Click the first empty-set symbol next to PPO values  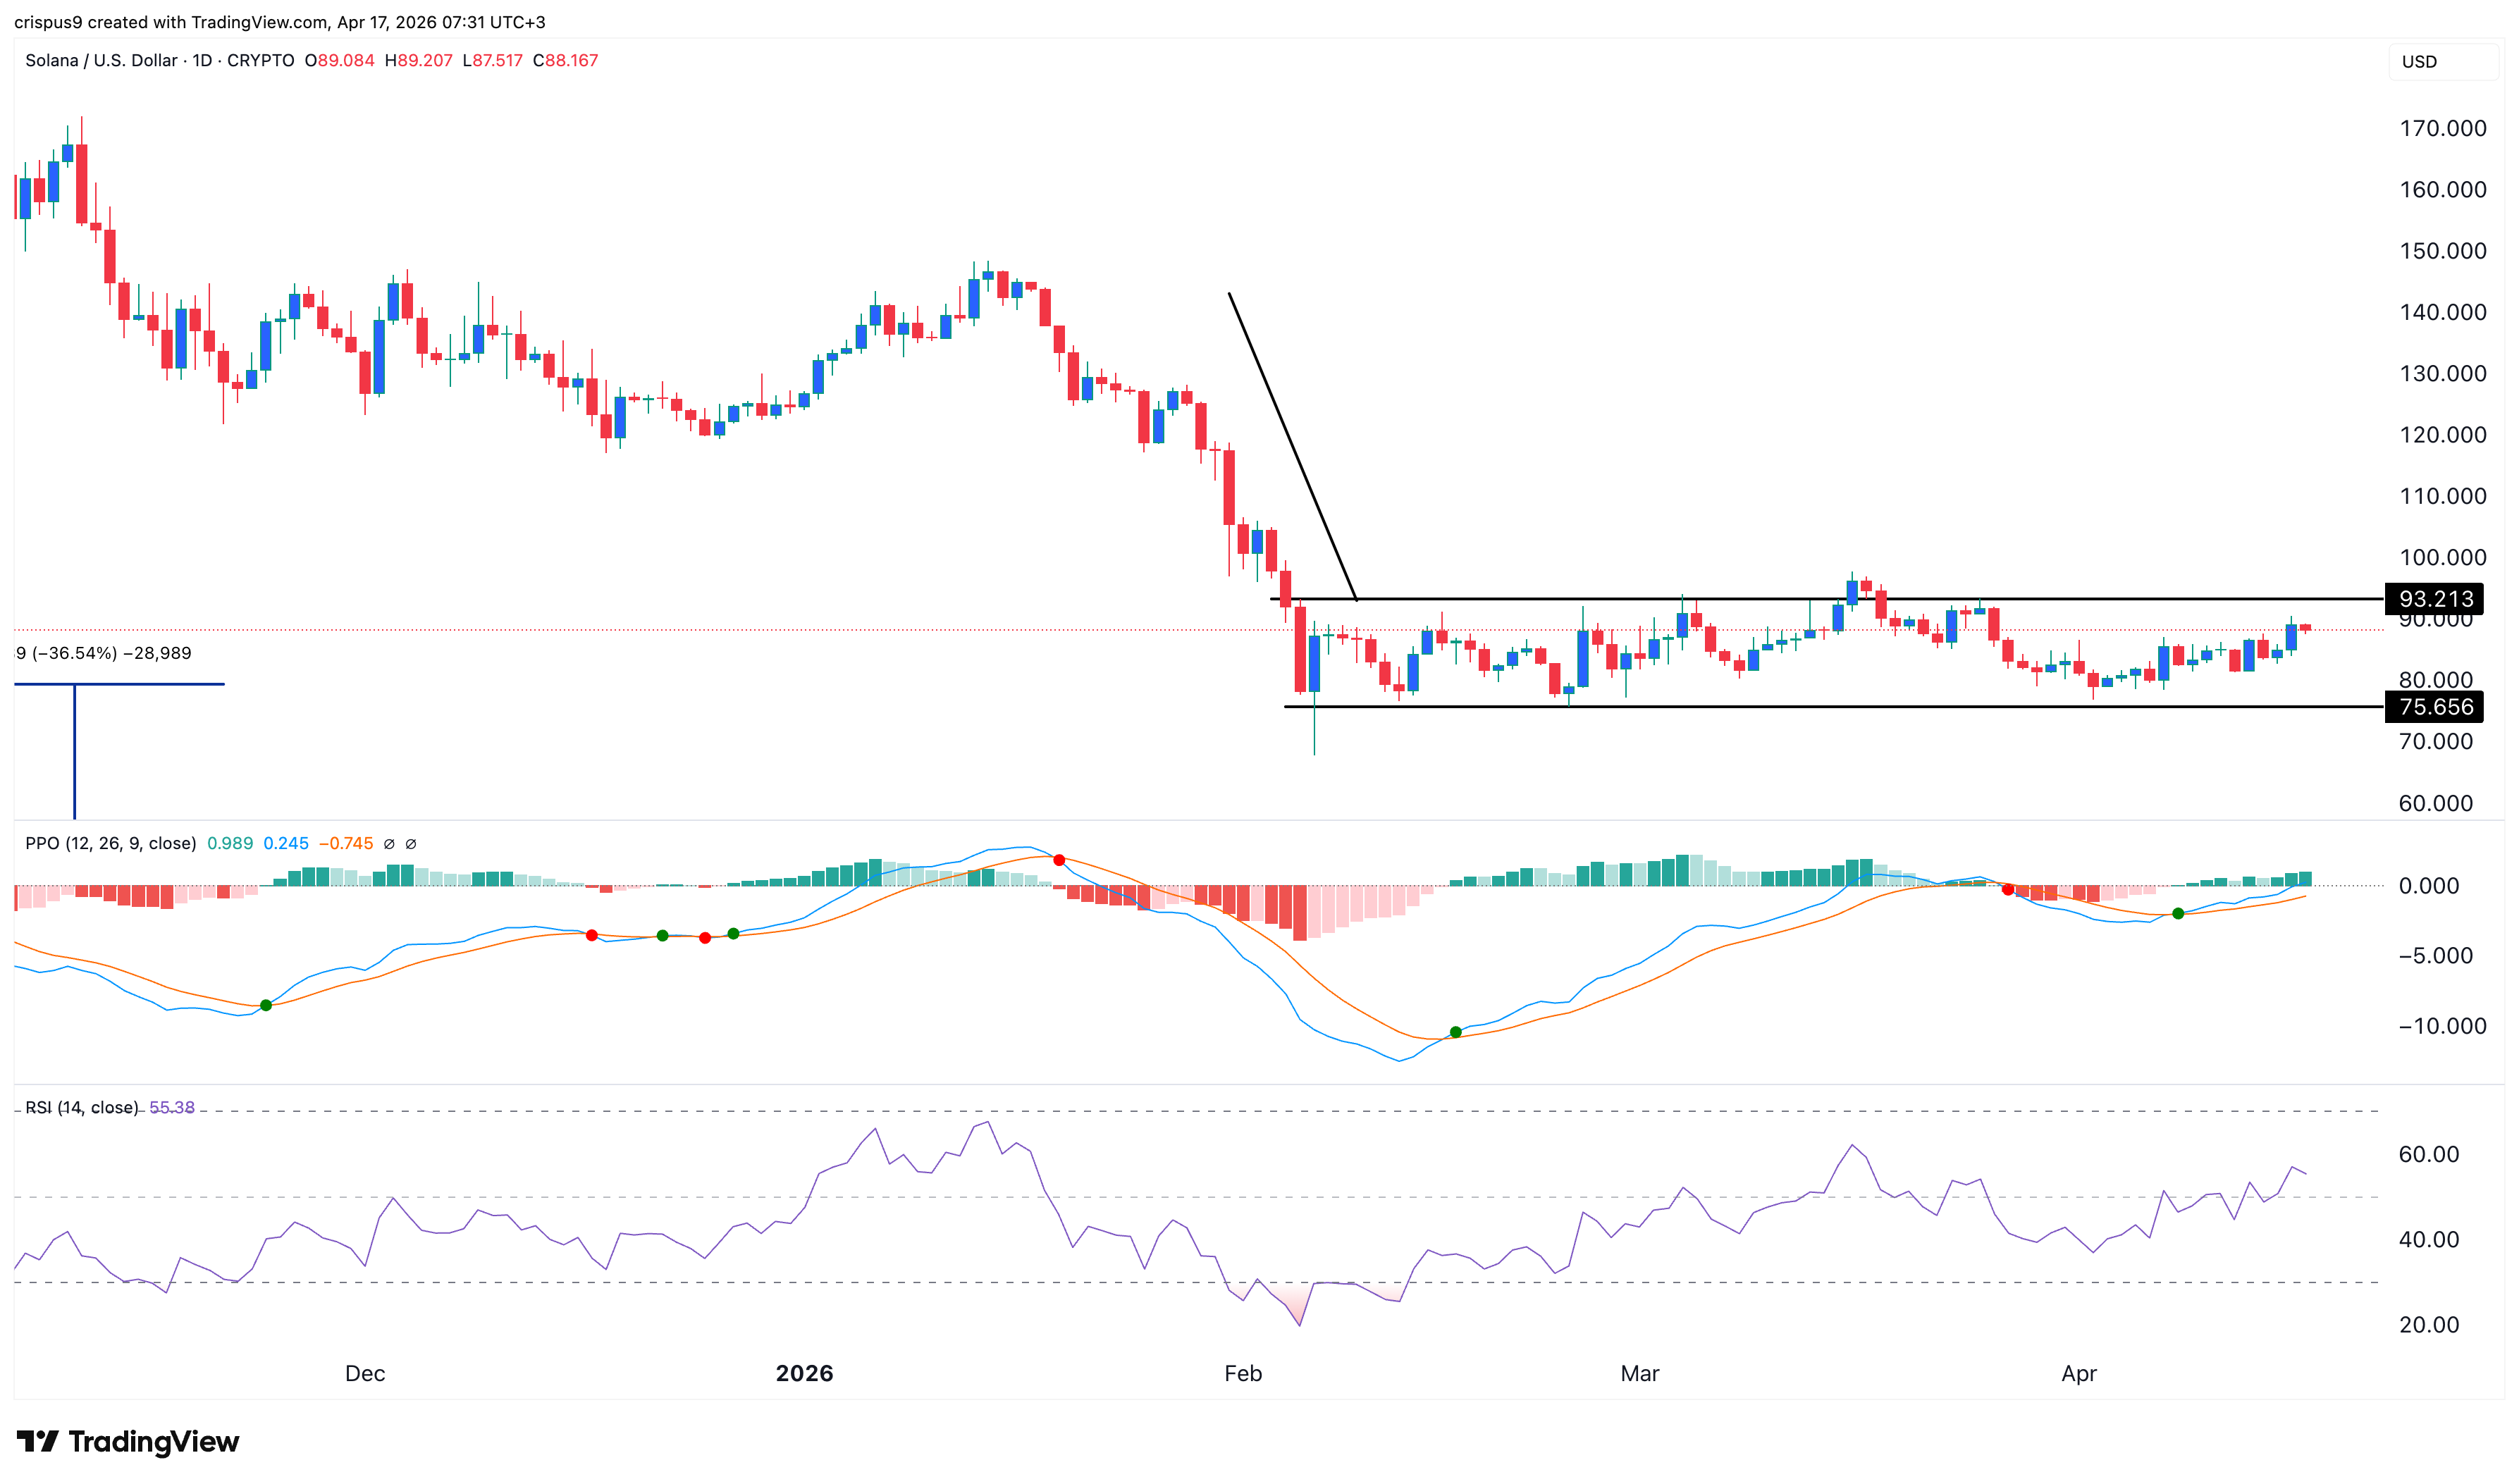(x=389, y=844)
